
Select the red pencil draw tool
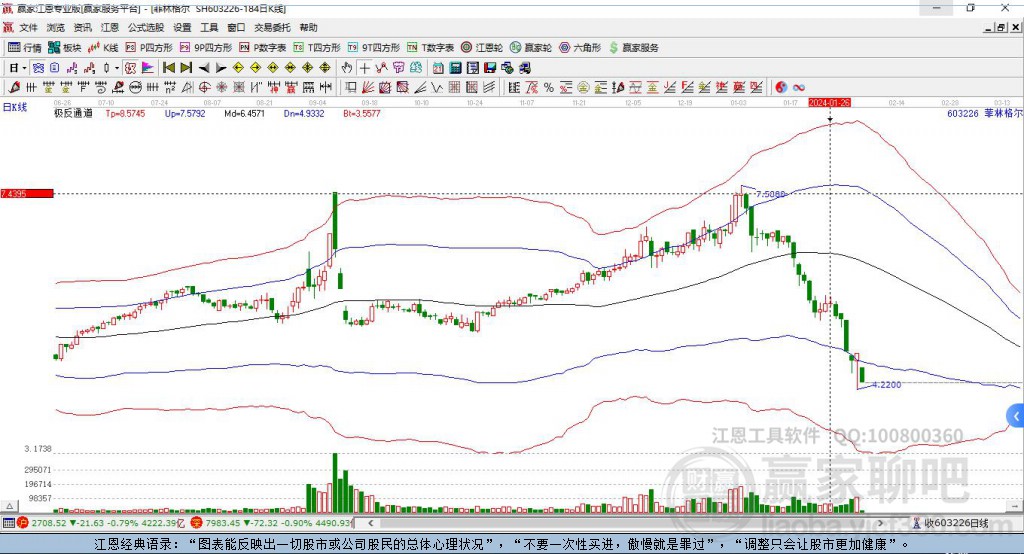(x=14, y=87)
